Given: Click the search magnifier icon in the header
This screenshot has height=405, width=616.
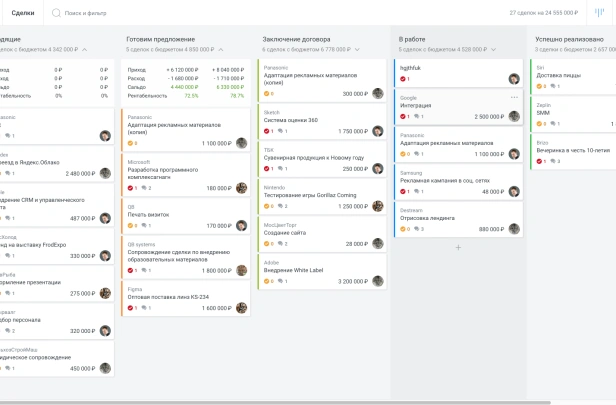Looking at the screenshot, I should (x=56, y=13).
